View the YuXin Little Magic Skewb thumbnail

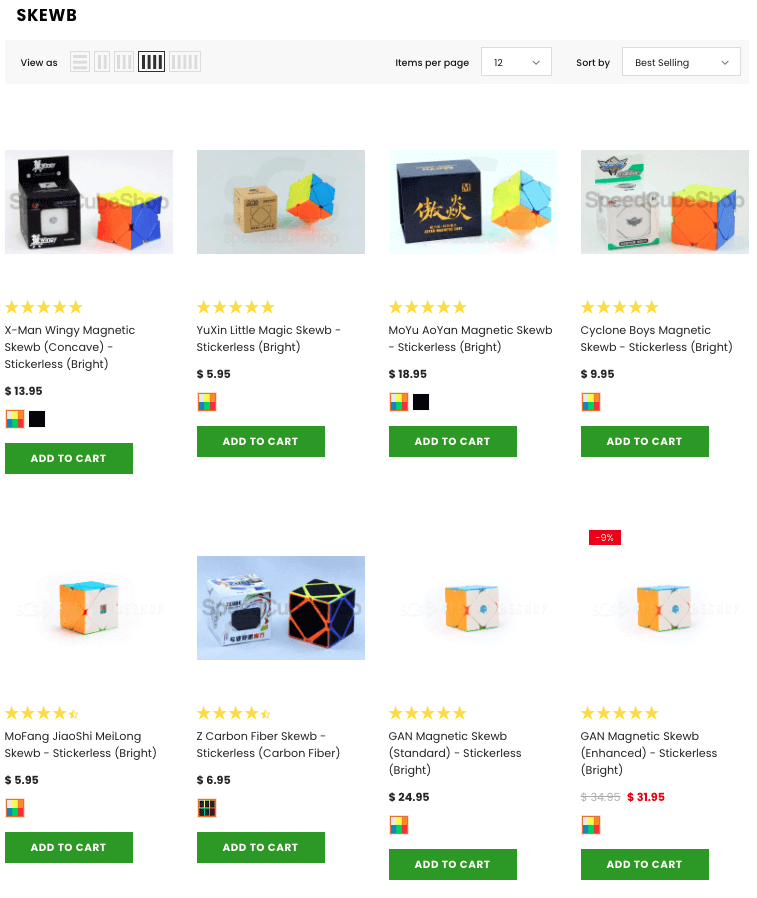coord(281,202)
